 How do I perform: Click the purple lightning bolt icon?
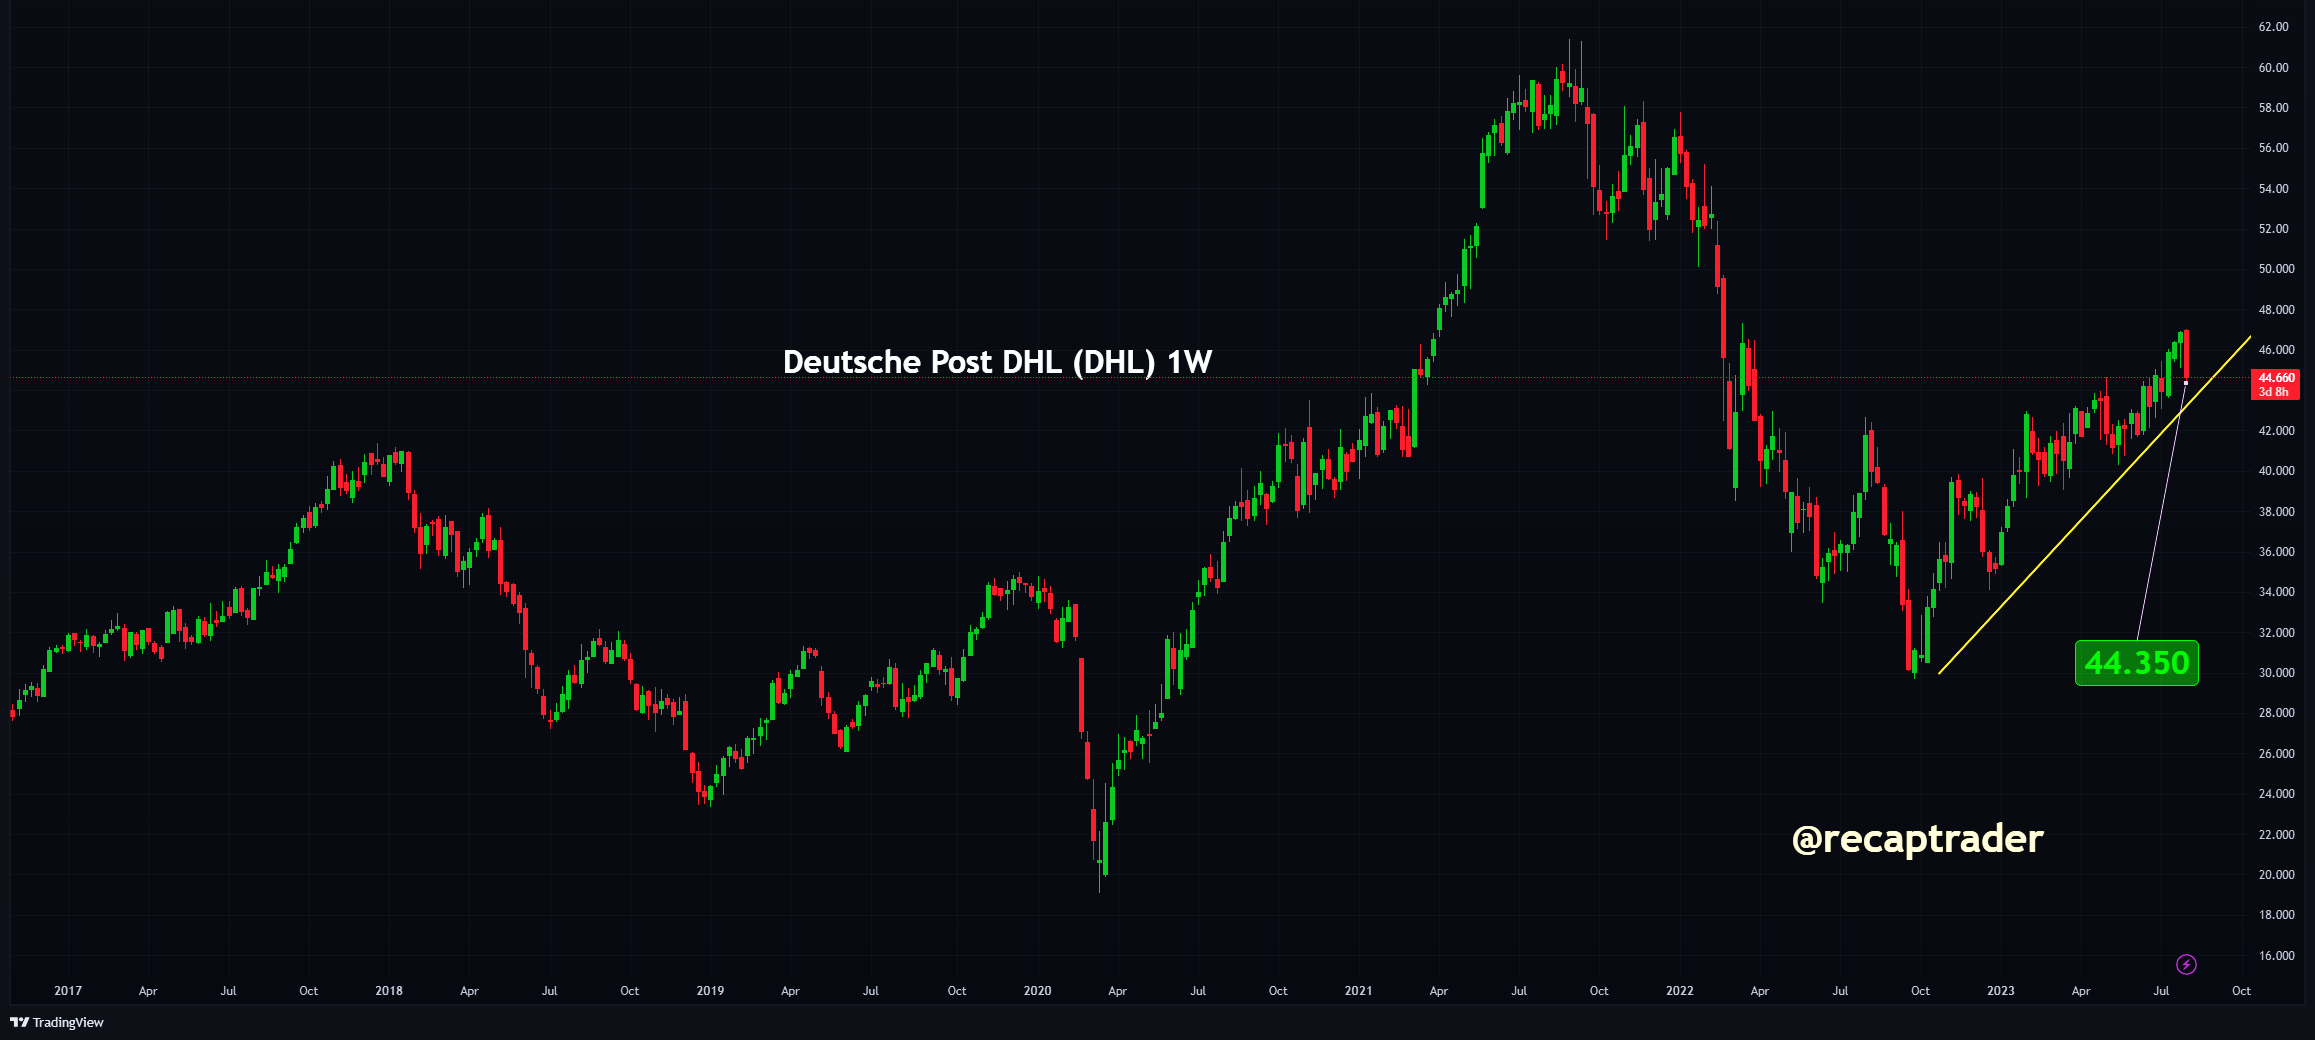[x=2186, y=964]
